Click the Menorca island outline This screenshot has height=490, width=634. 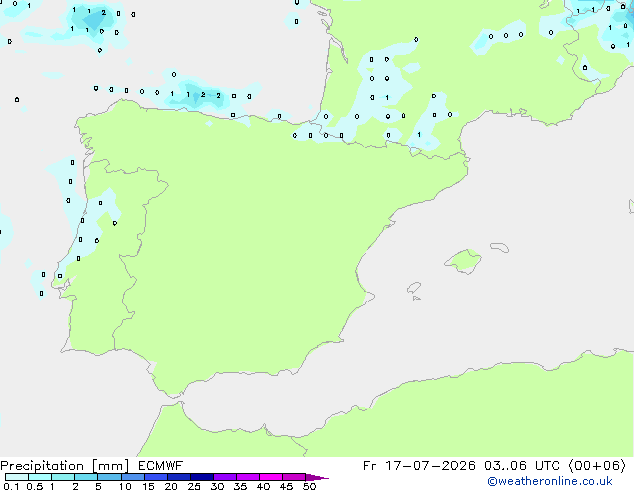500,247
